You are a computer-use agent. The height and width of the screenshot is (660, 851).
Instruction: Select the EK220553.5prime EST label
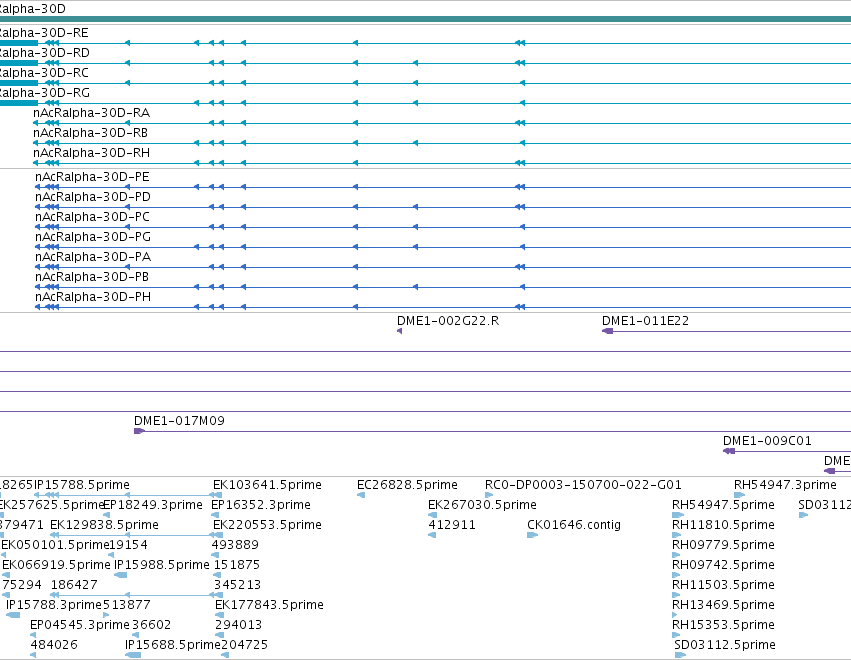[x=267, y=525]
